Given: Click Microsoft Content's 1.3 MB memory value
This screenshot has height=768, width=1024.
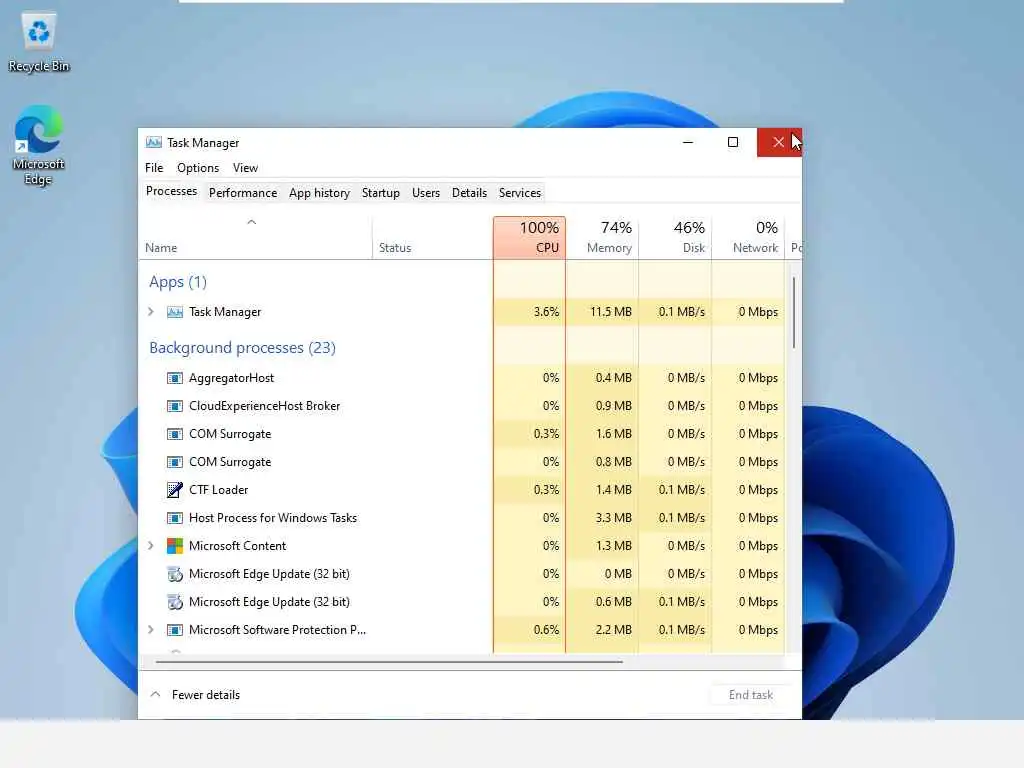Looking at the screenshot, I should point(614,546).
